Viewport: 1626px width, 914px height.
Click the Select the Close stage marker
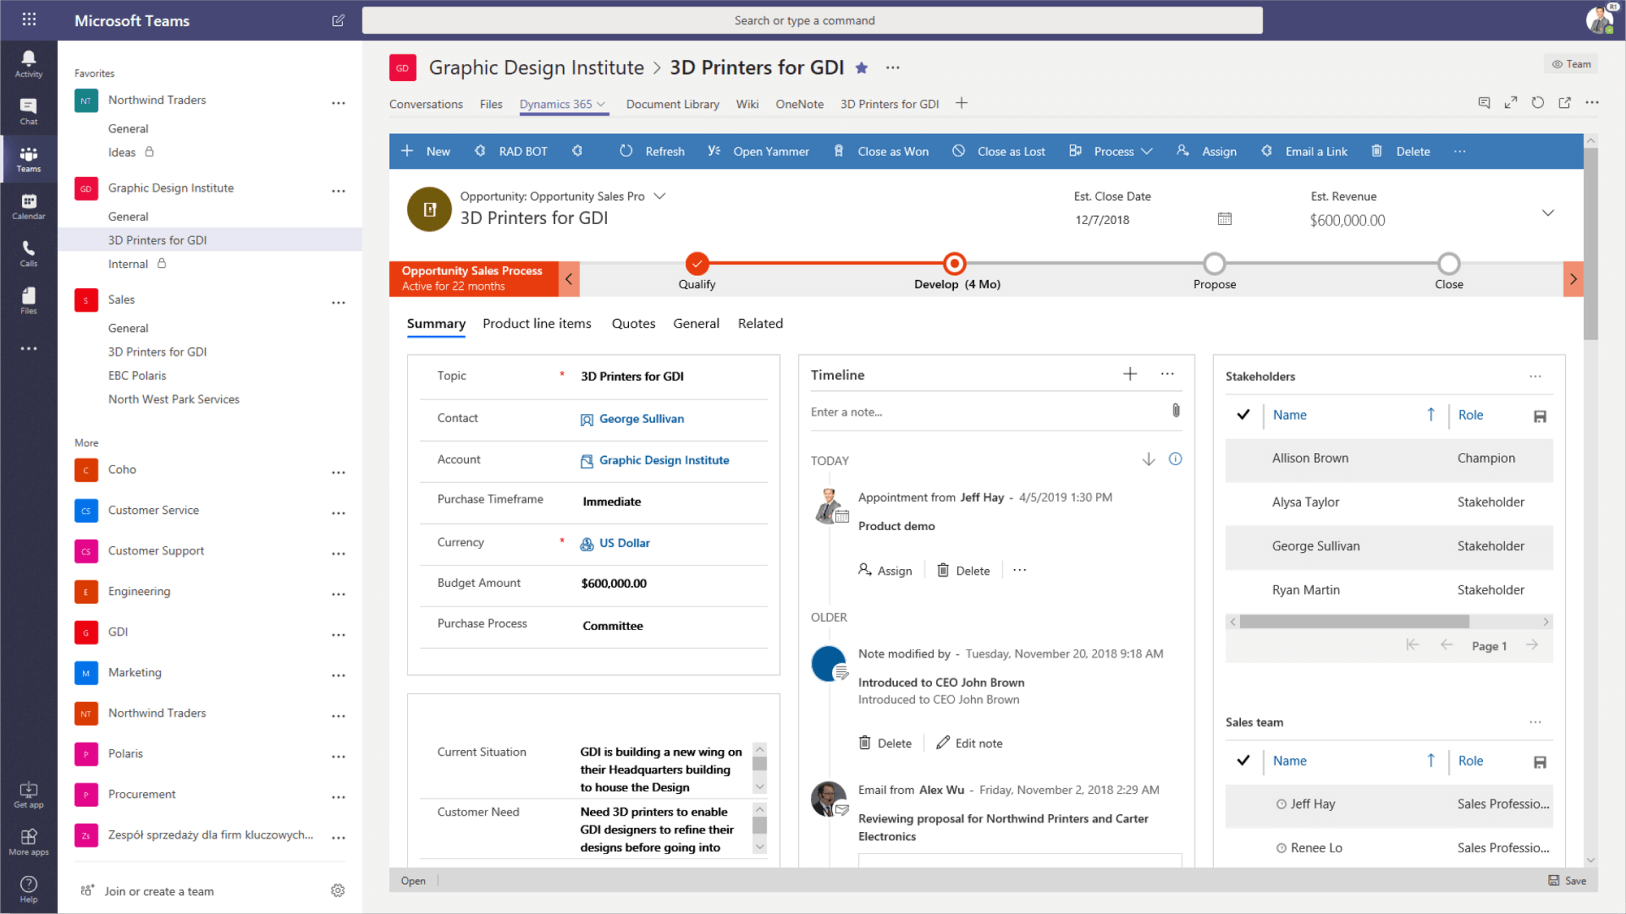click(1448, 263)
